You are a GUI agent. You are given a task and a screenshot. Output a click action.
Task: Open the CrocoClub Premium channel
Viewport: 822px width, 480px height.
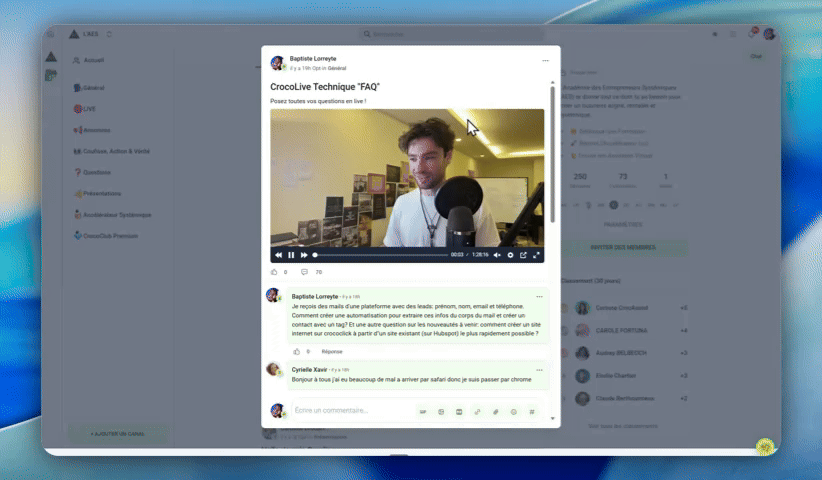106,236
